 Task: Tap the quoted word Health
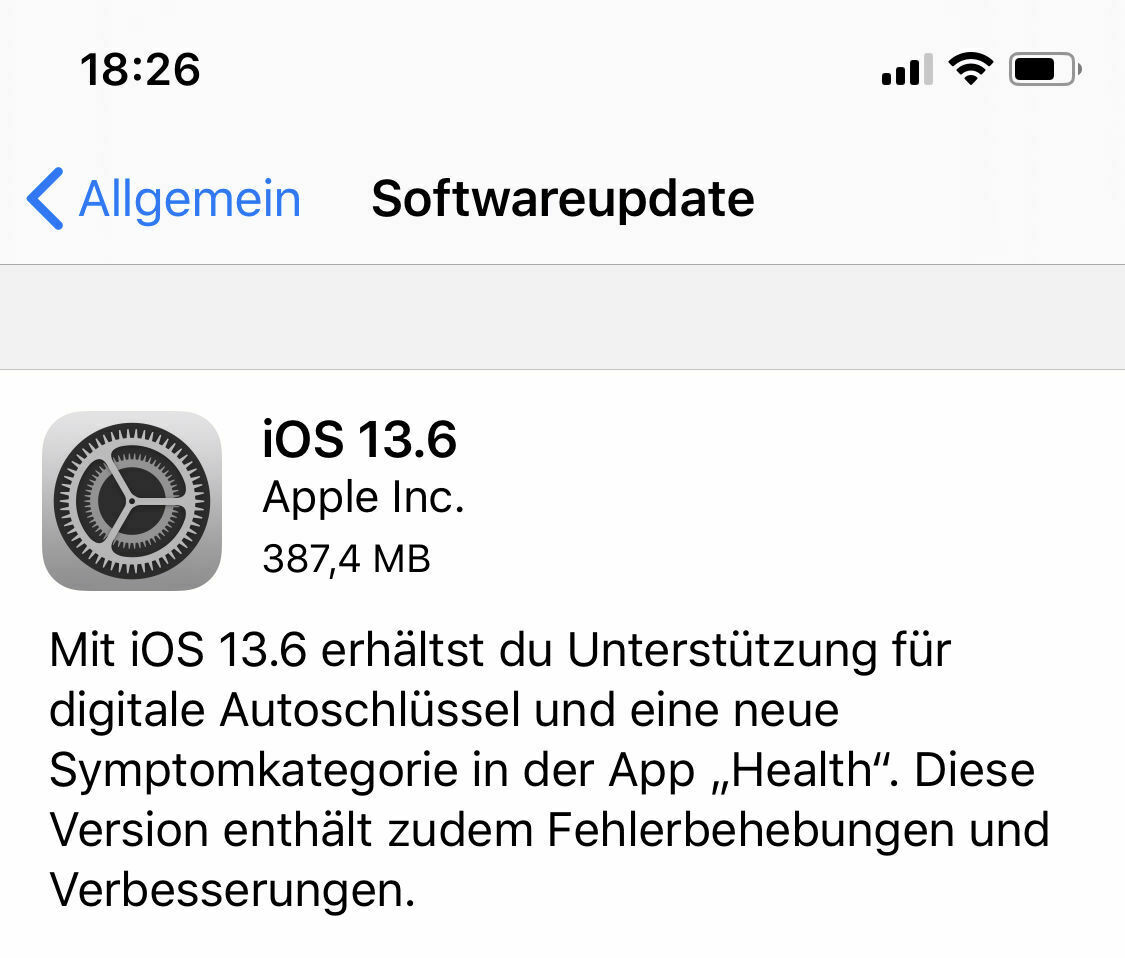tap(804, 770)
